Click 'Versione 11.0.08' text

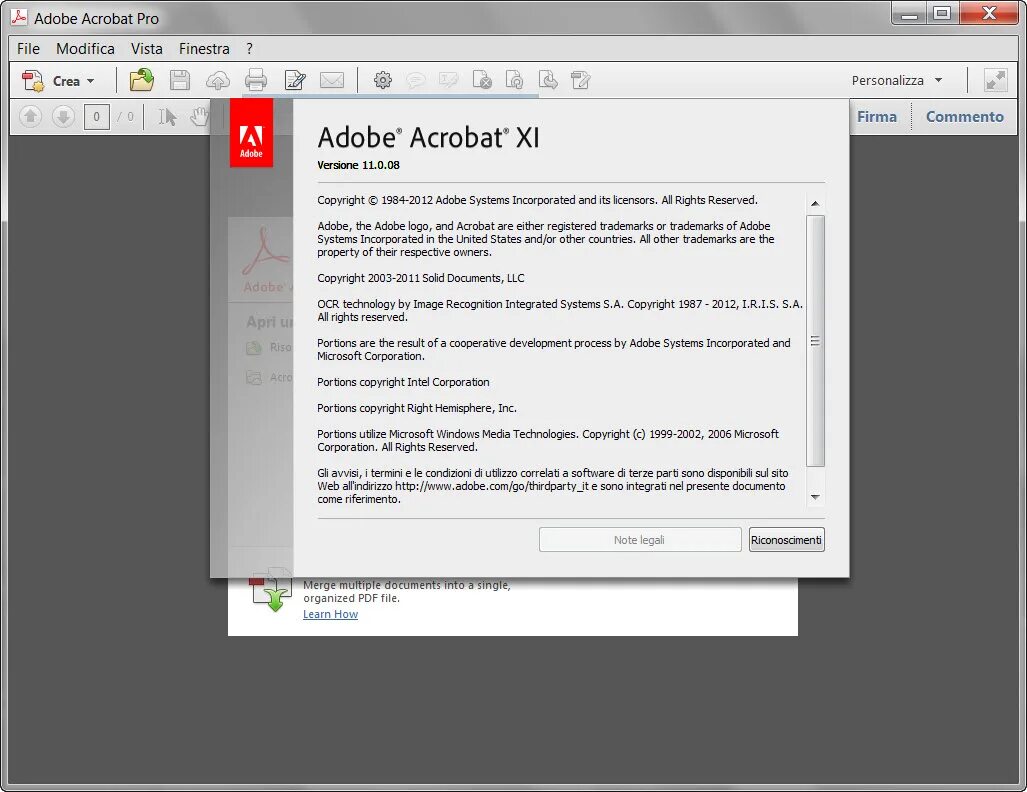click(x=358, y=165)
